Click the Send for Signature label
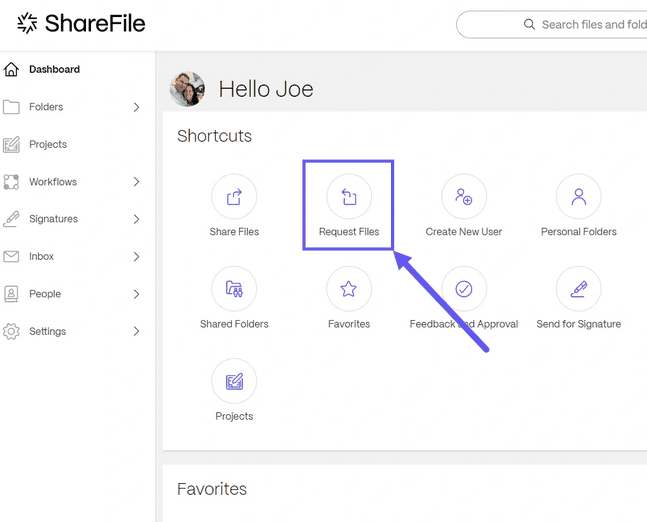This screenshot has width=647, height=522. (579, 324)
